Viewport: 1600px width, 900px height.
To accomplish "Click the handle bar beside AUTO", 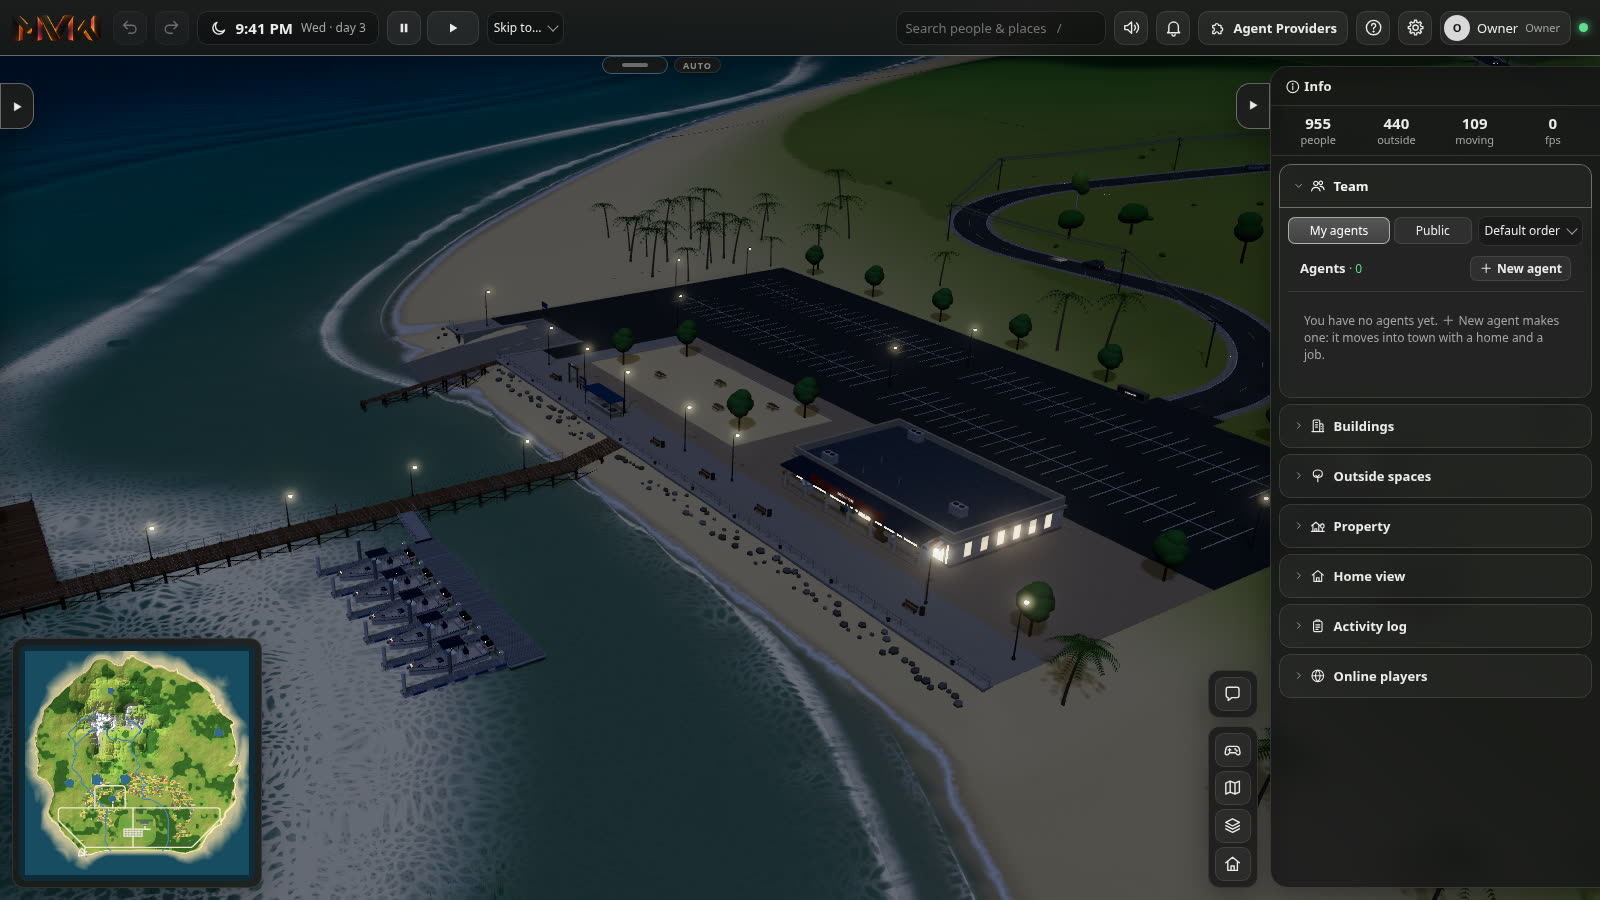I will [x=635, y=66].
